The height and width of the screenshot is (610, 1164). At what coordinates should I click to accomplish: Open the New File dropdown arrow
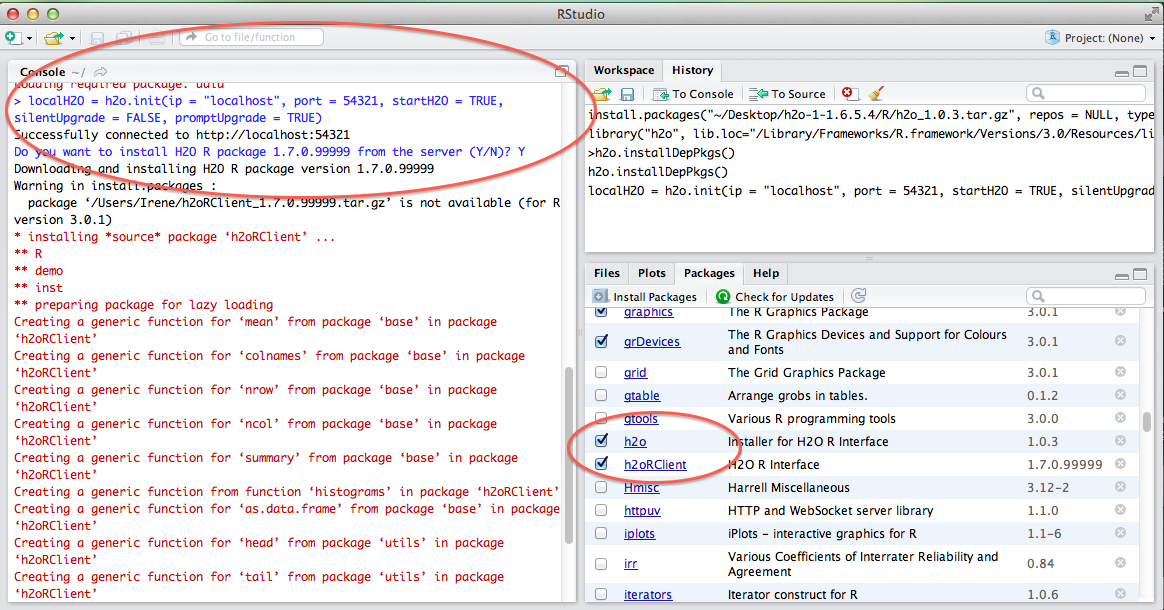[29, 38]
